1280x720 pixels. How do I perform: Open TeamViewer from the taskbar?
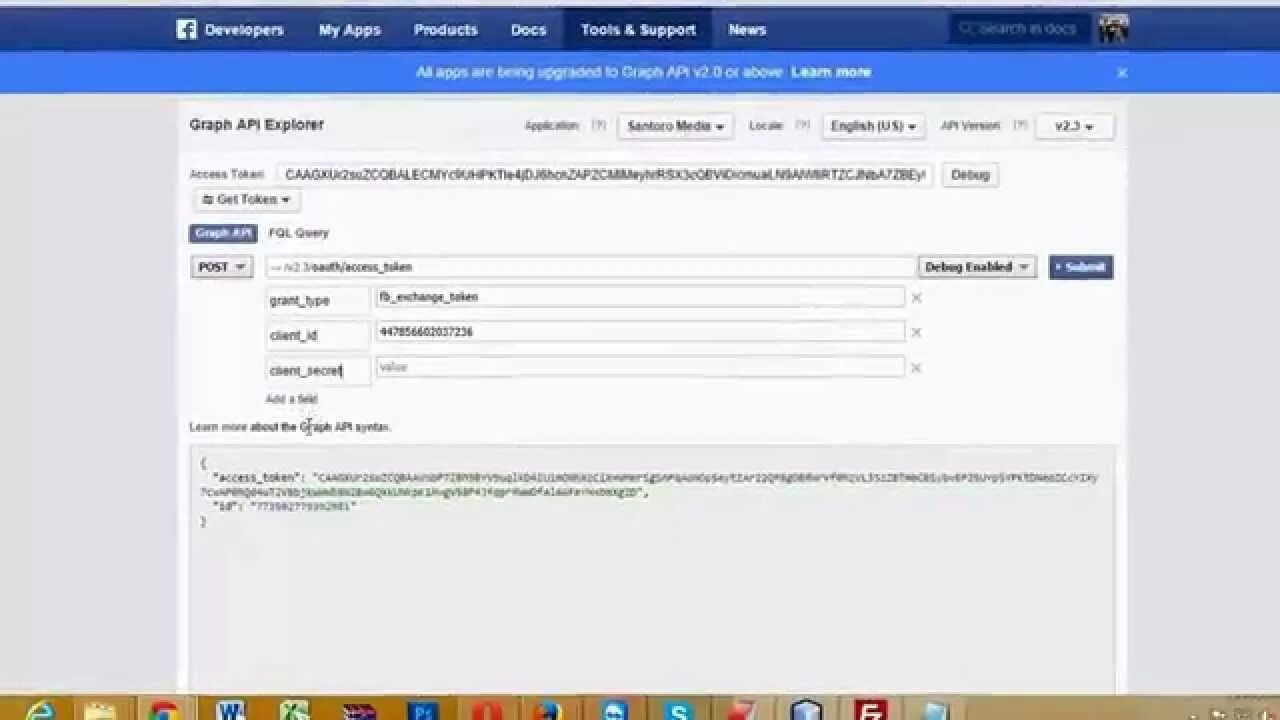coord(614,709)
